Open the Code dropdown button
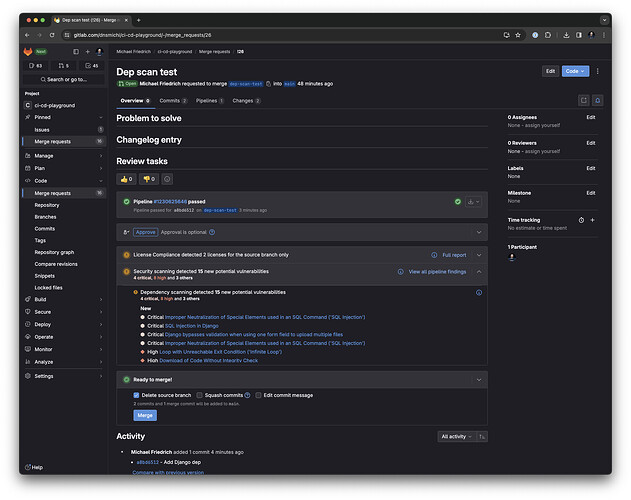 click(575, 71)
